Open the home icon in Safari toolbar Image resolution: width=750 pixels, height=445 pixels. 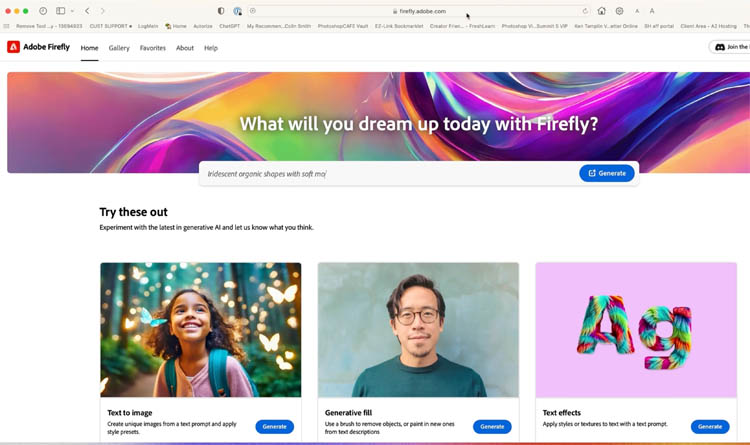coord(602,11)
